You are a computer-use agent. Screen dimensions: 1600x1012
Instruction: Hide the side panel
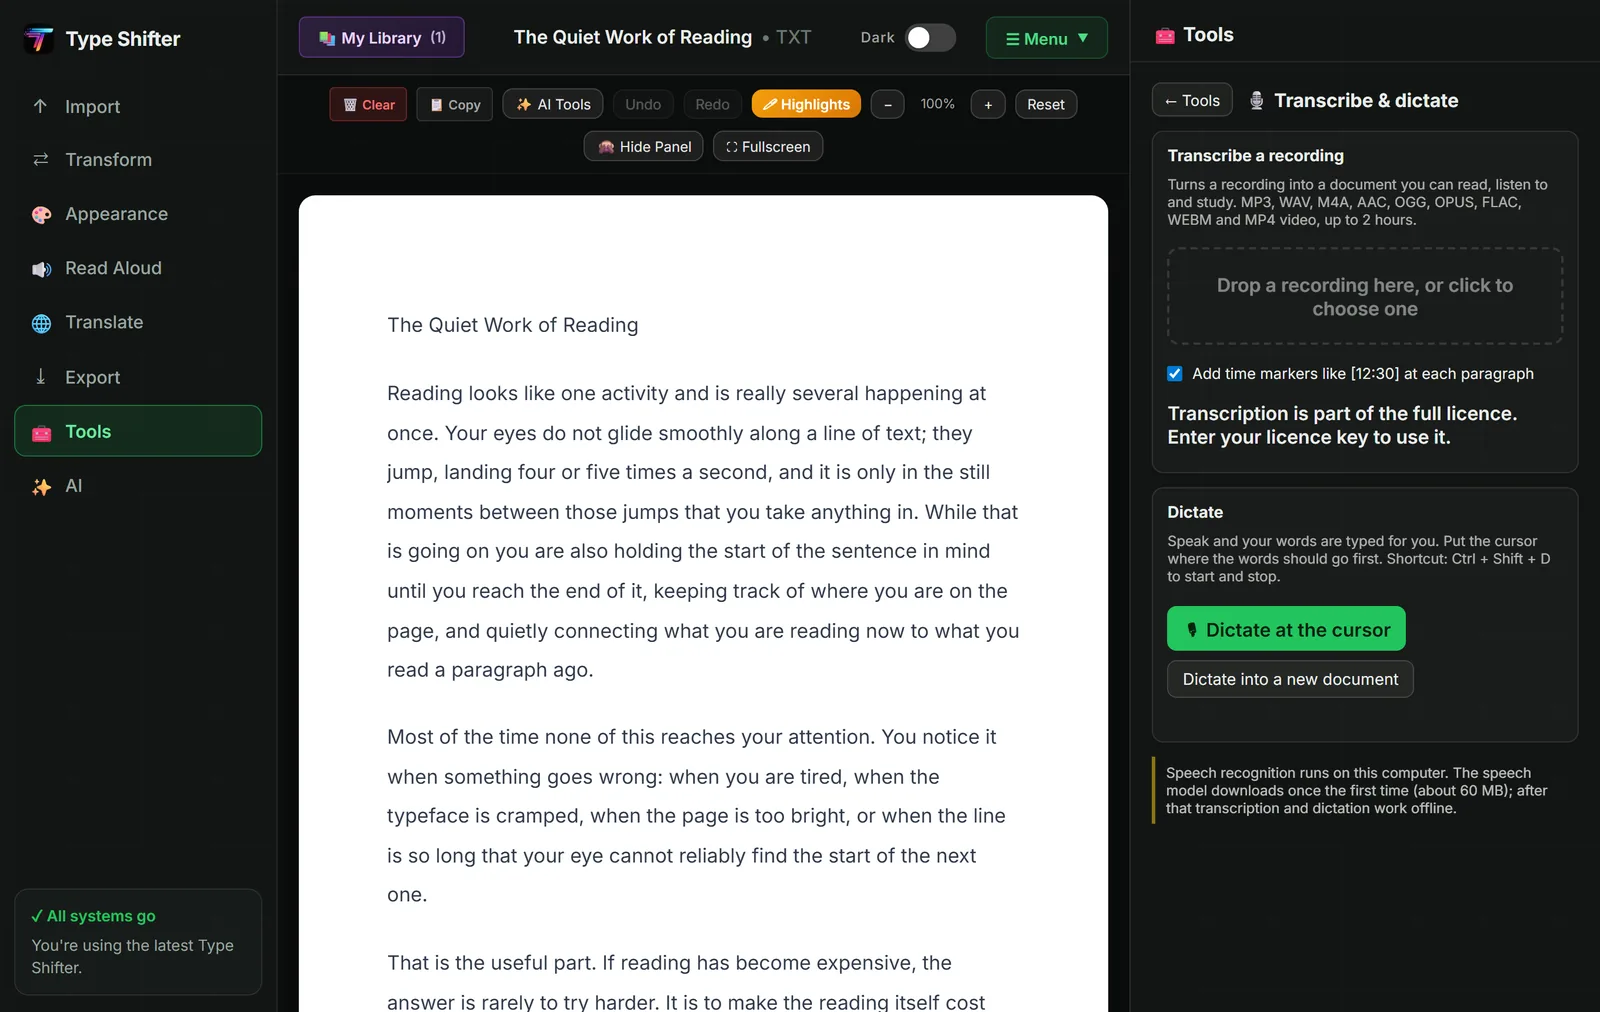point(643,146)
